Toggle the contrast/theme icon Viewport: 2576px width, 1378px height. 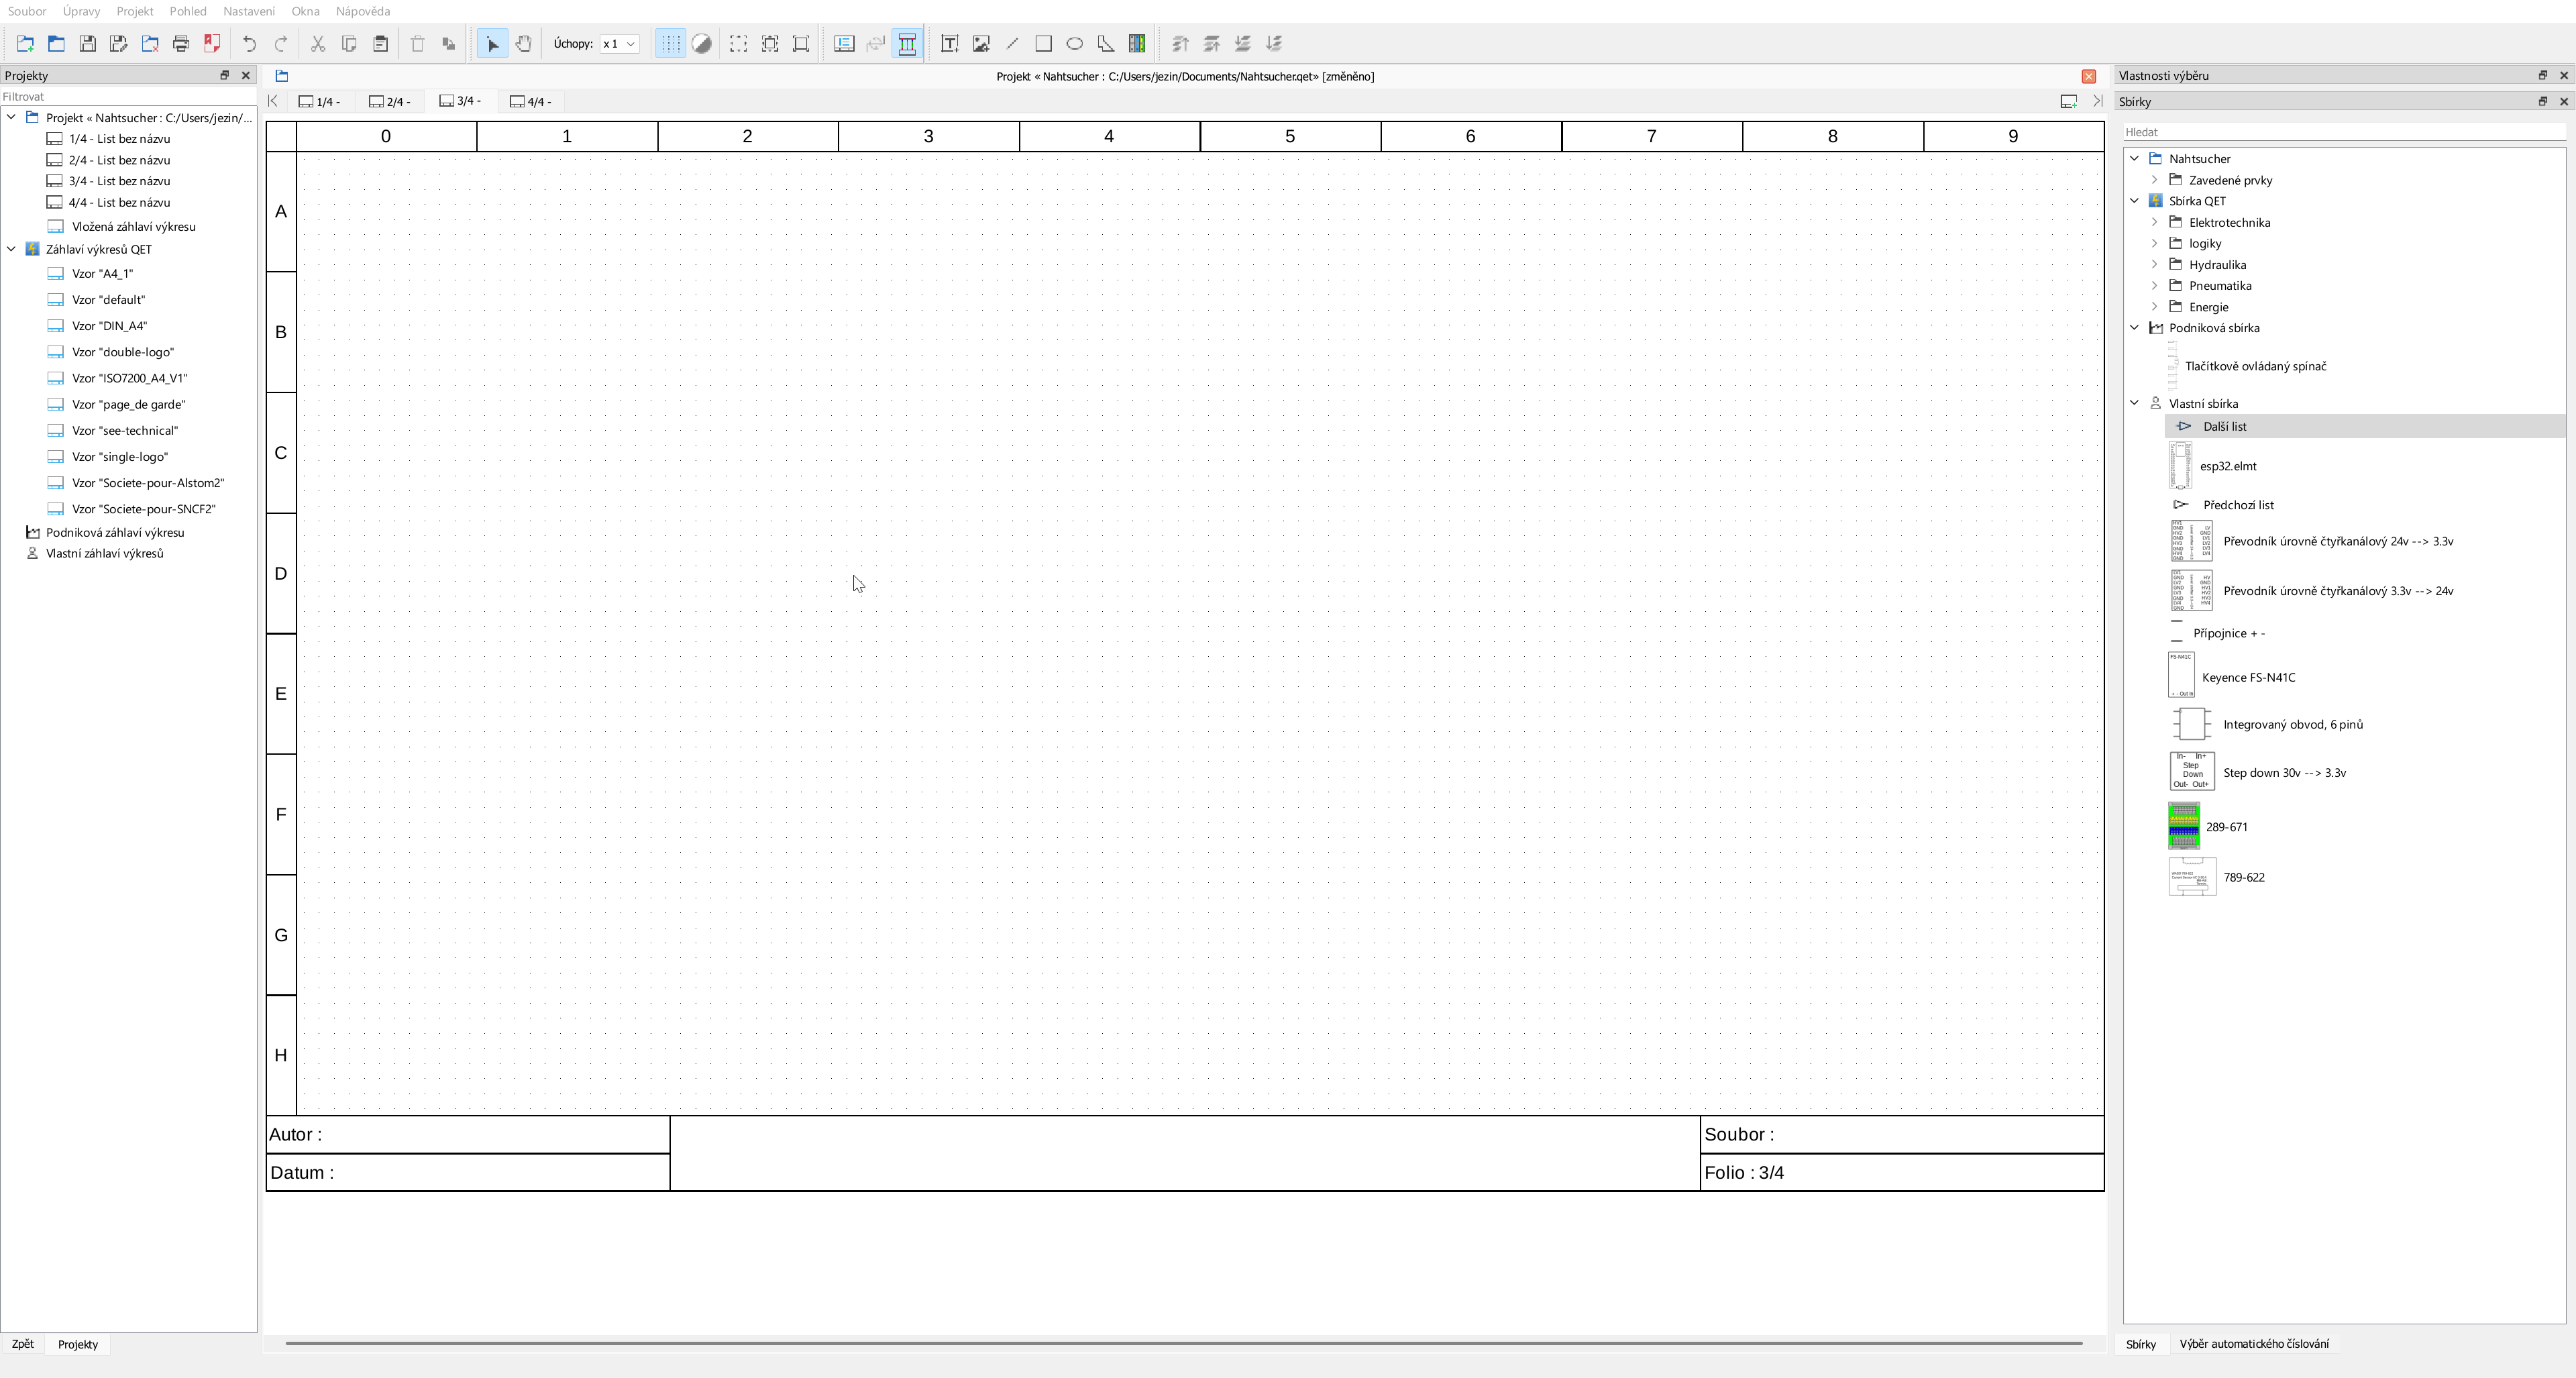click(701, 43)
